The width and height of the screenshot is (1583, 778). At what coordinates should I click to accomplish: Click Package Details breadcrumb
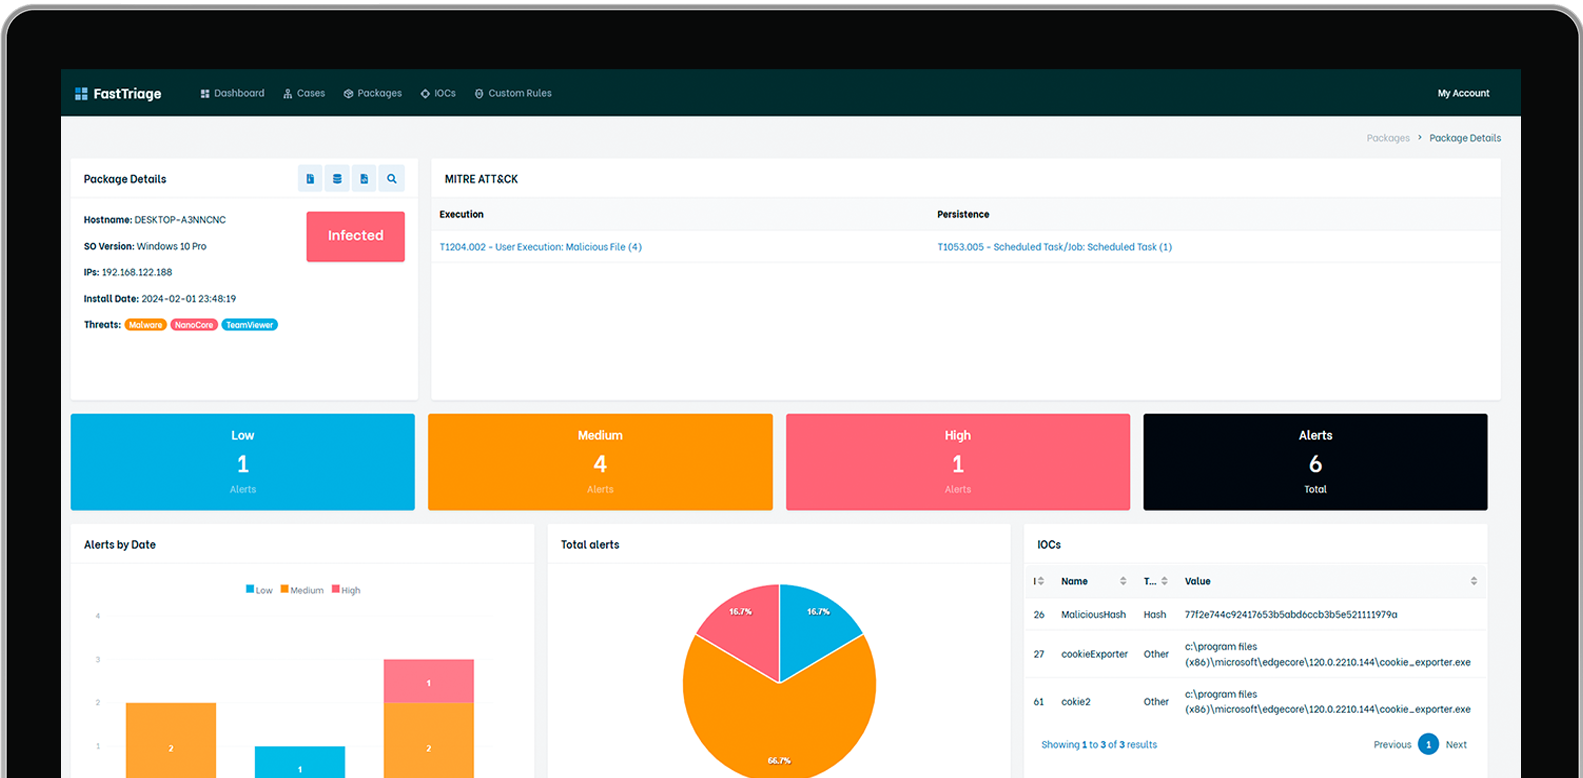[1465, 138]
